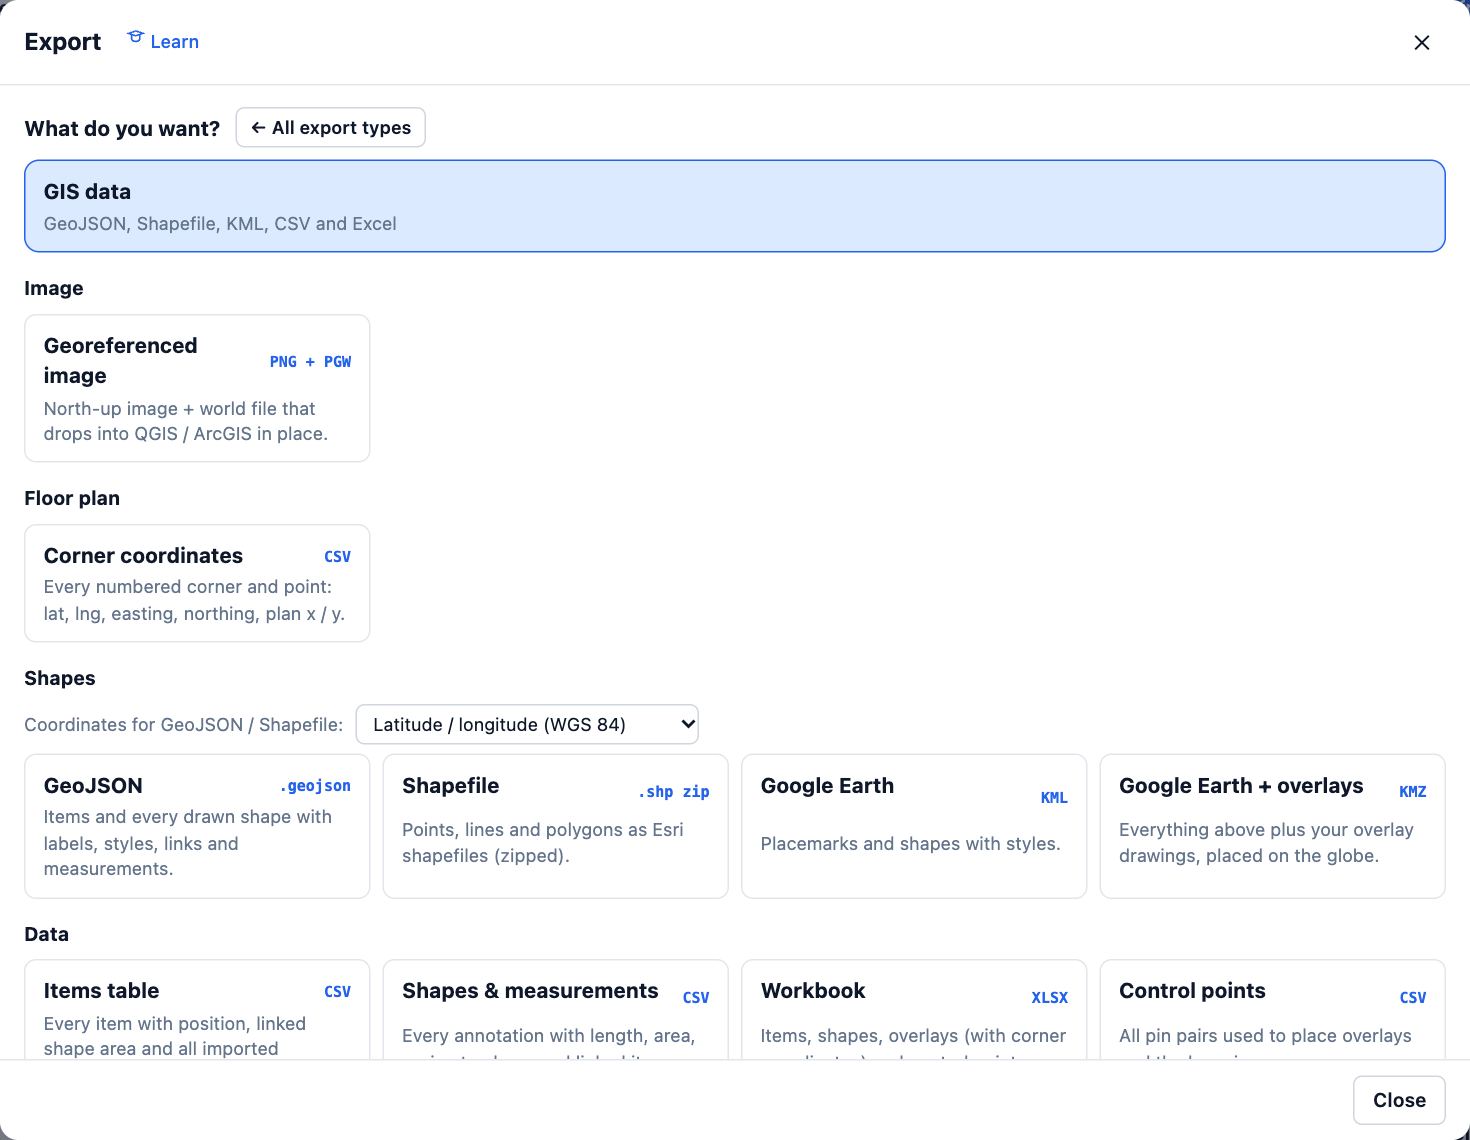Viewport: 1470px width, 1140px height.
Task: Click the PNG + PGW format badge
Action: click(310, 361)
